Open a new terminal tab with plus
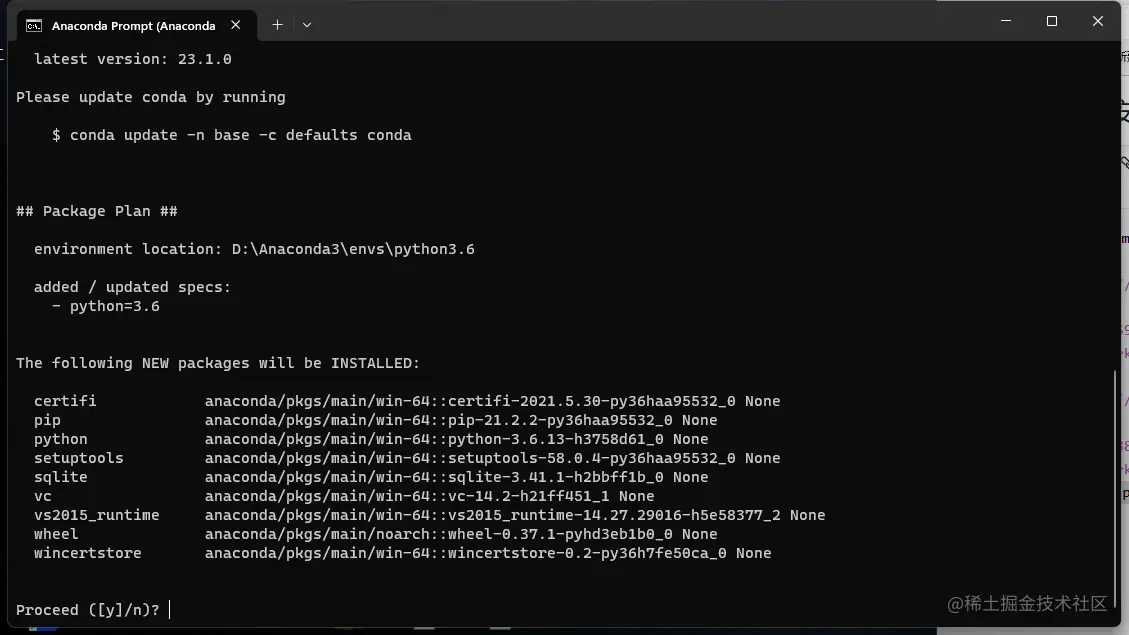The image size is (1129, 635). click(277, 25)
